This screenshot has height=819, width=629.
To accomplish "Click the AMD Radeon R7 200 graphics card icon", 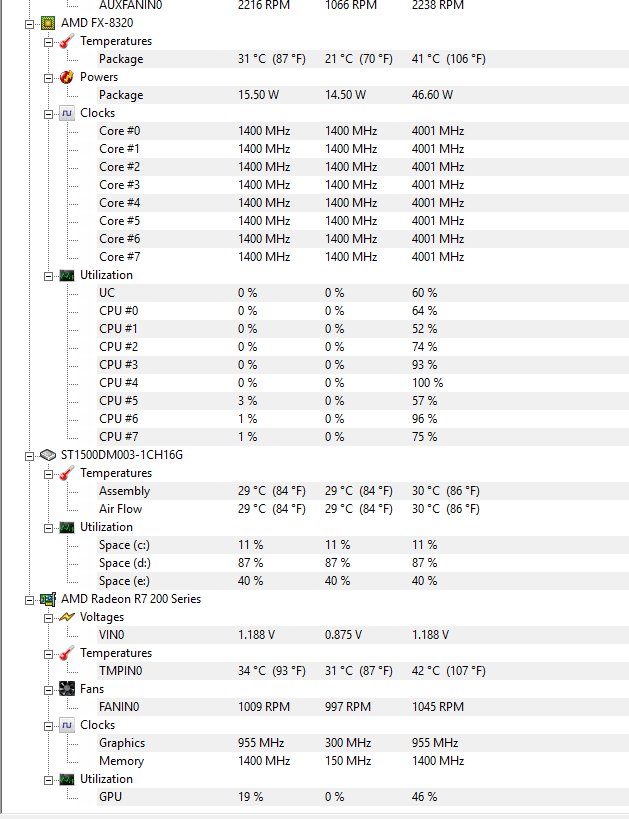I will point(48,599).
